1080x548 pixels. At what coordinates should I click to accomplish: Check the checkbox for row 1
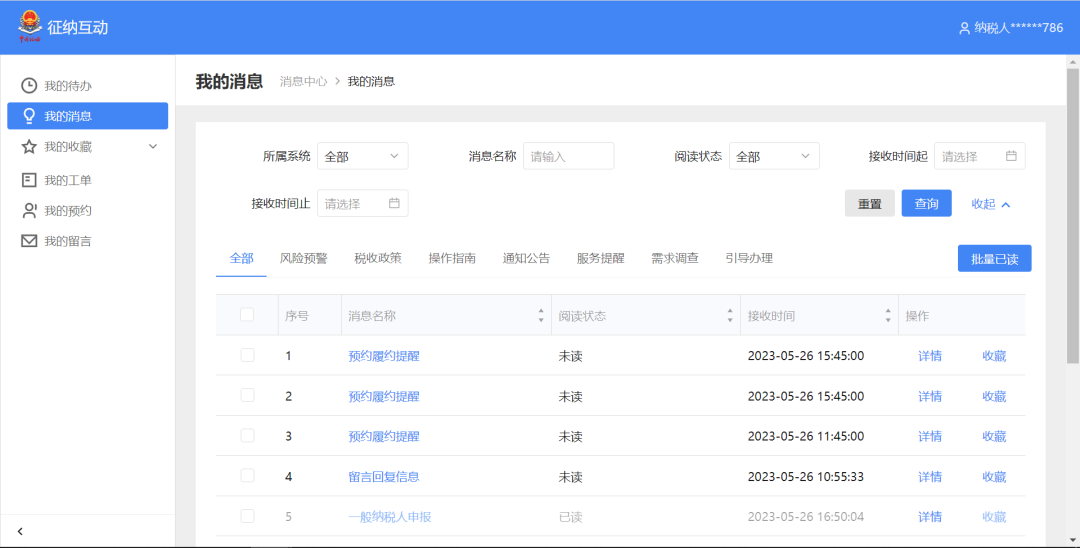pyautogui.click(x=247, y=355)
